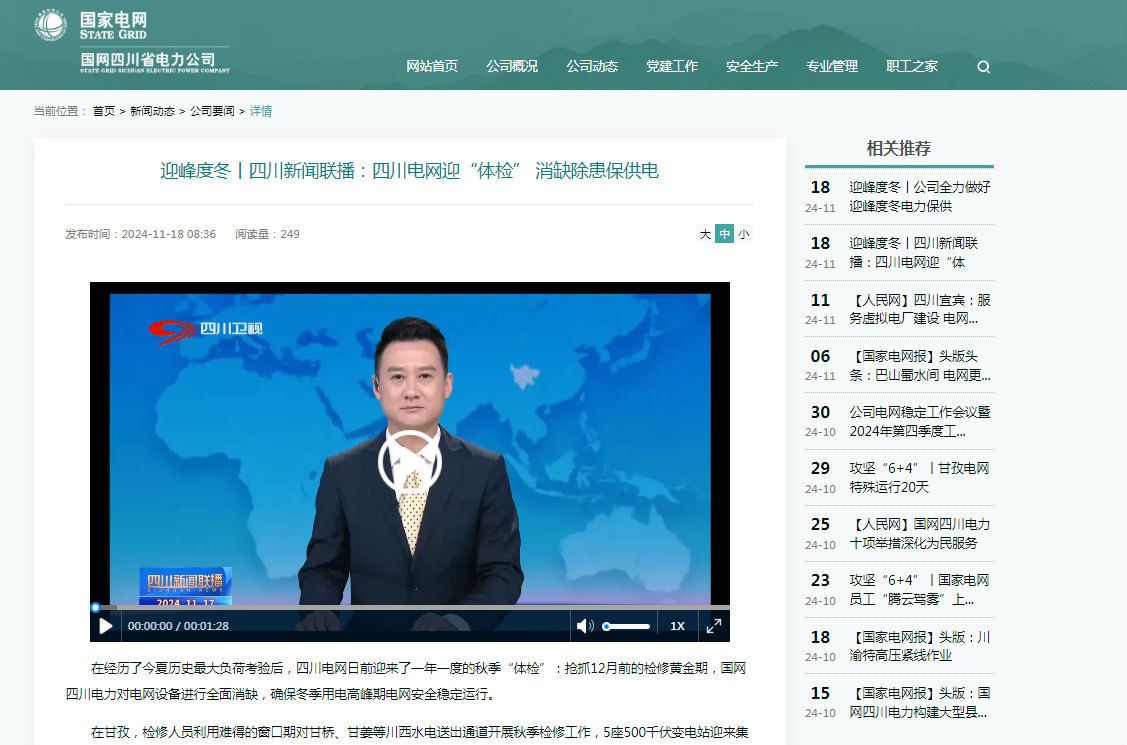Click the 公司要闻 breadcrumb link

[212, 111]
